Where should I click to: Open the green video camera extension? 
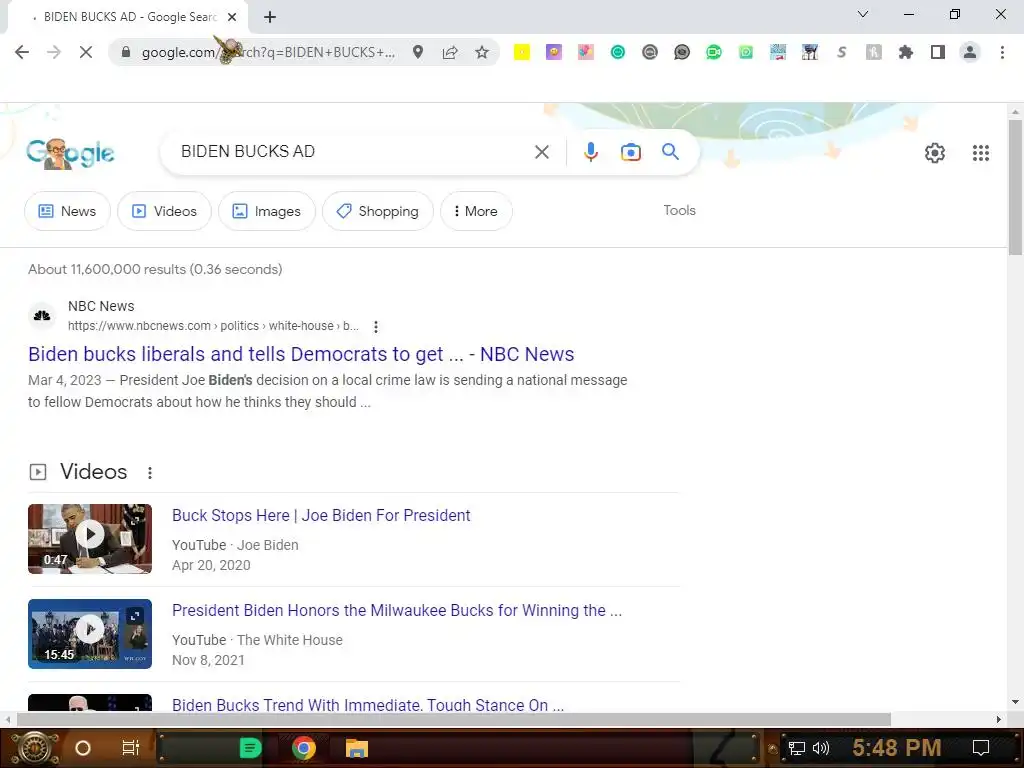click(714, 52)
